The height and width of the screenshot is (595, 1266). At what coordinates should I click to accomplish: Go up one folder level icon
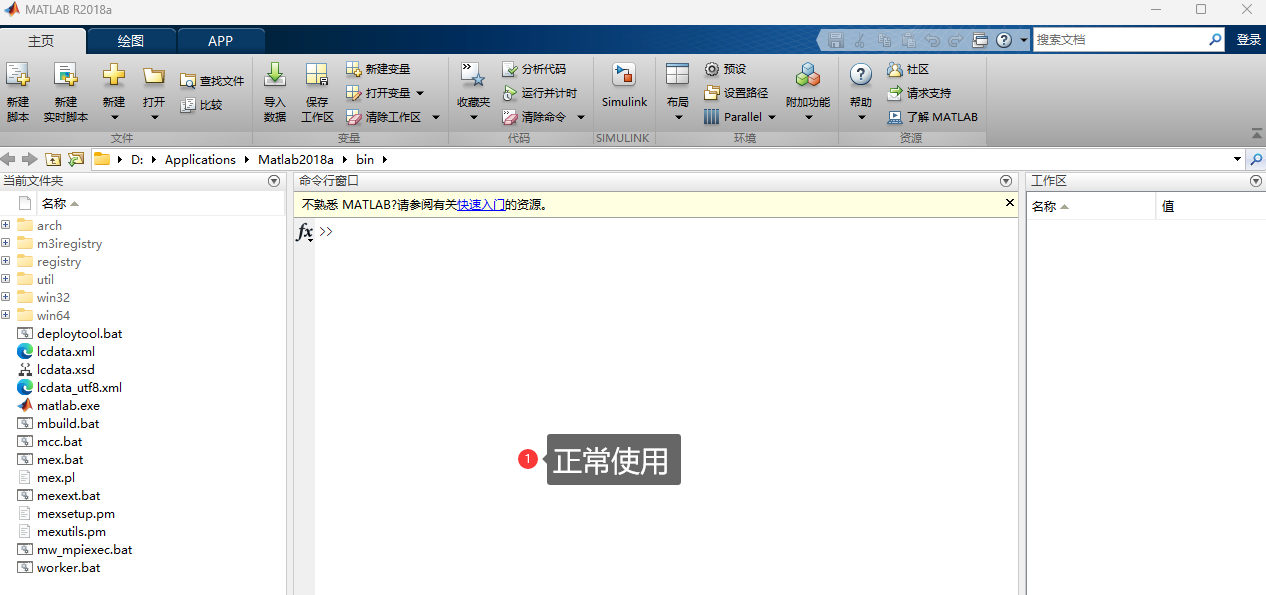tap(53, 159)
